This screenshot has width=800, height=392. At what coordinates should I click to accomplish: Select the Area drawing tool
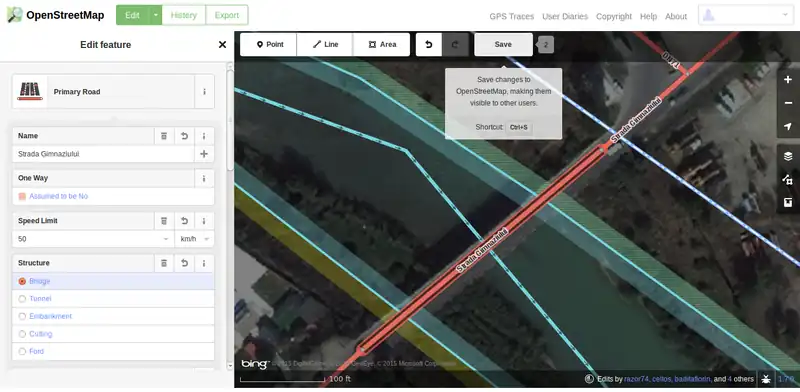click(x=382, y=44)
